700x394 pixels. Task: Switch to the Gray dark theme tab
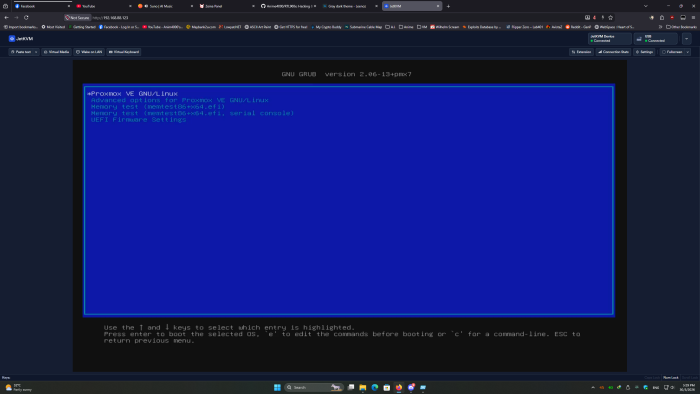350,6
